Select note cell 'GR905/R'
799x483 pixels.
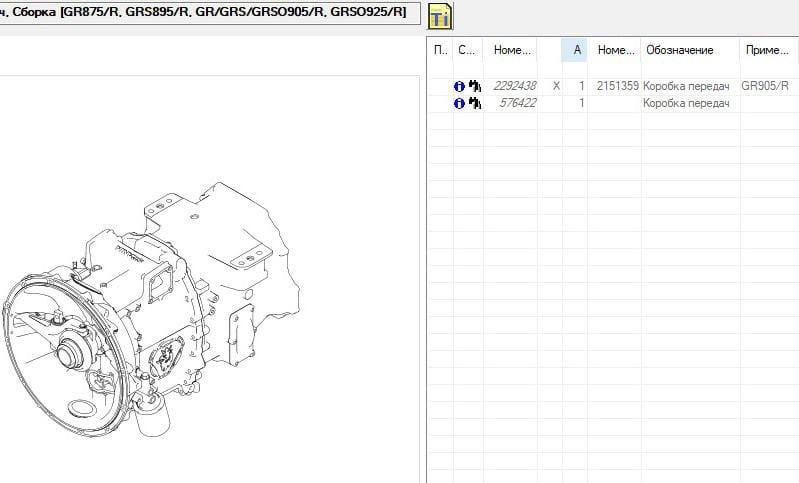[x=765, y=86]
